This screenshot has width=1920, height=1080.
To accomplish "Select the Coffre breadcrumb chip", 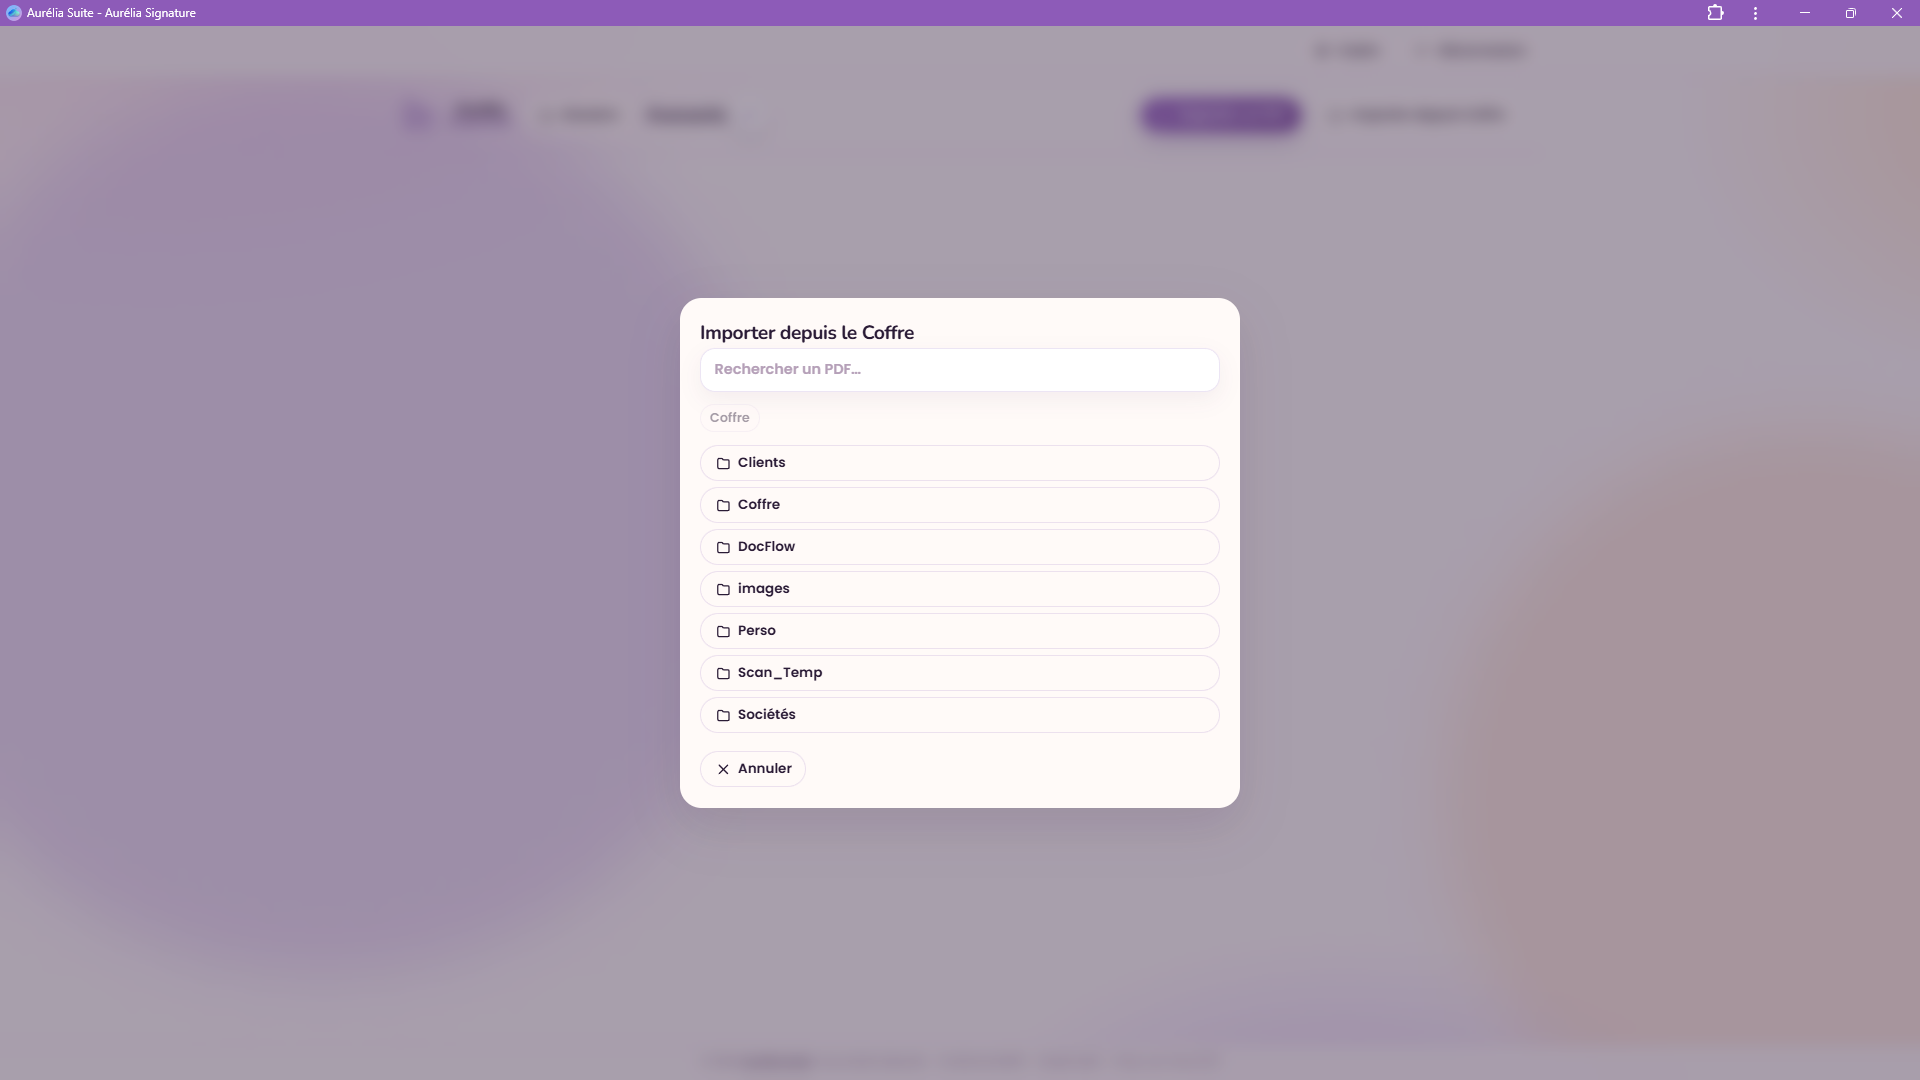I will (729, 418).
